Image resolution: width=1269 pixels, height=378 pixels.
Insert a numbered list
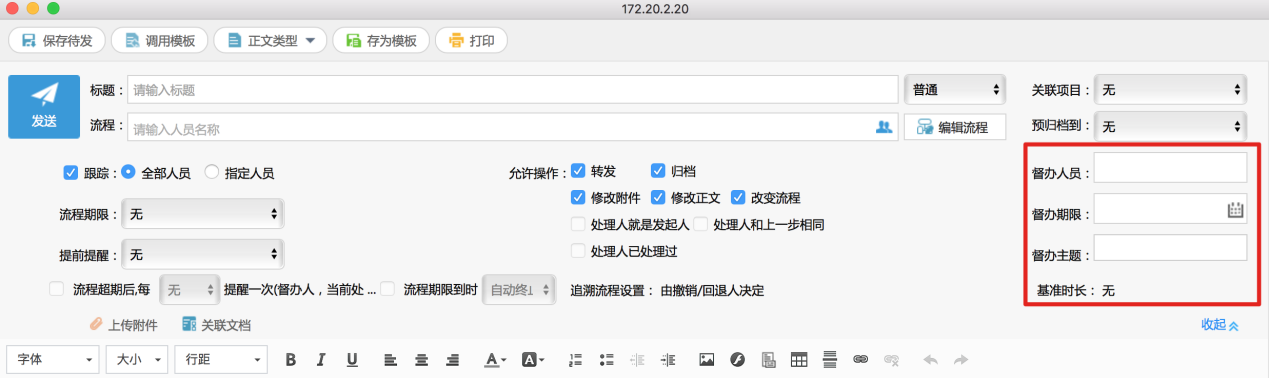pos(575,359)
